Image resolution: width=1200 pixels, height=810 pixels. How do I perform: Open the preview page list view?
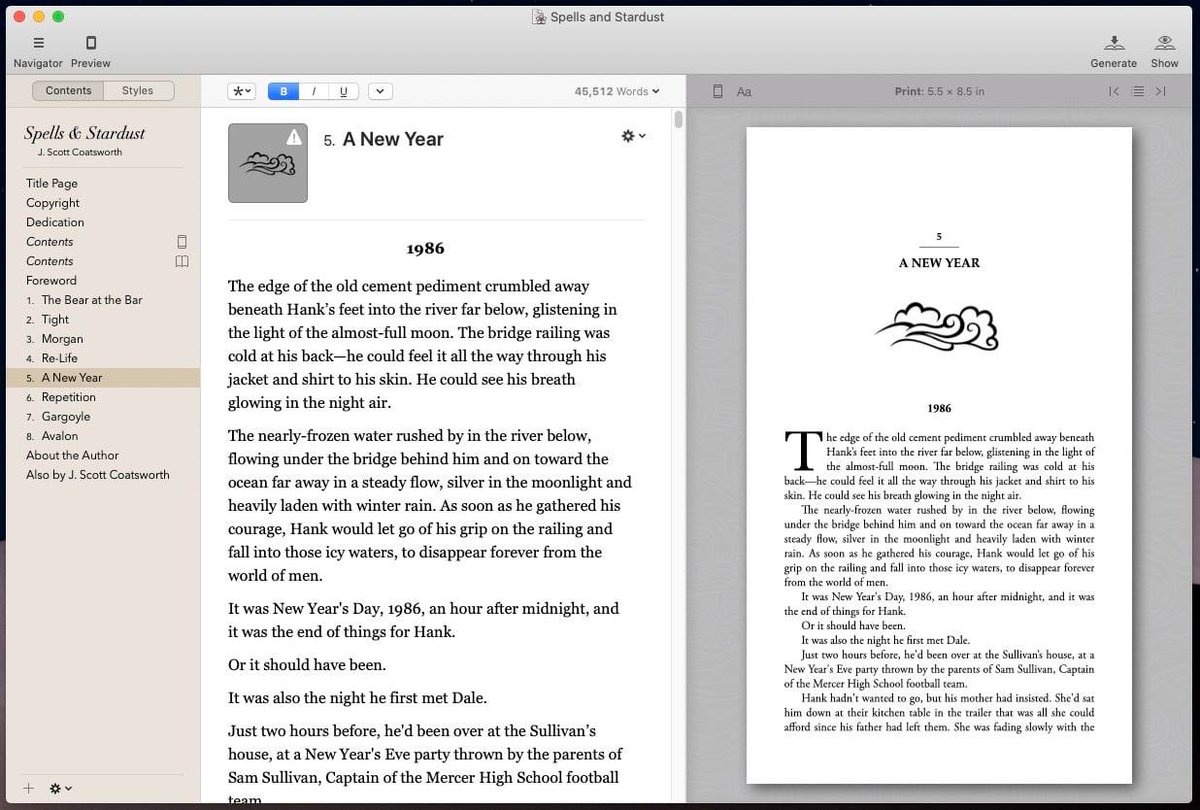click(1137, 91)
